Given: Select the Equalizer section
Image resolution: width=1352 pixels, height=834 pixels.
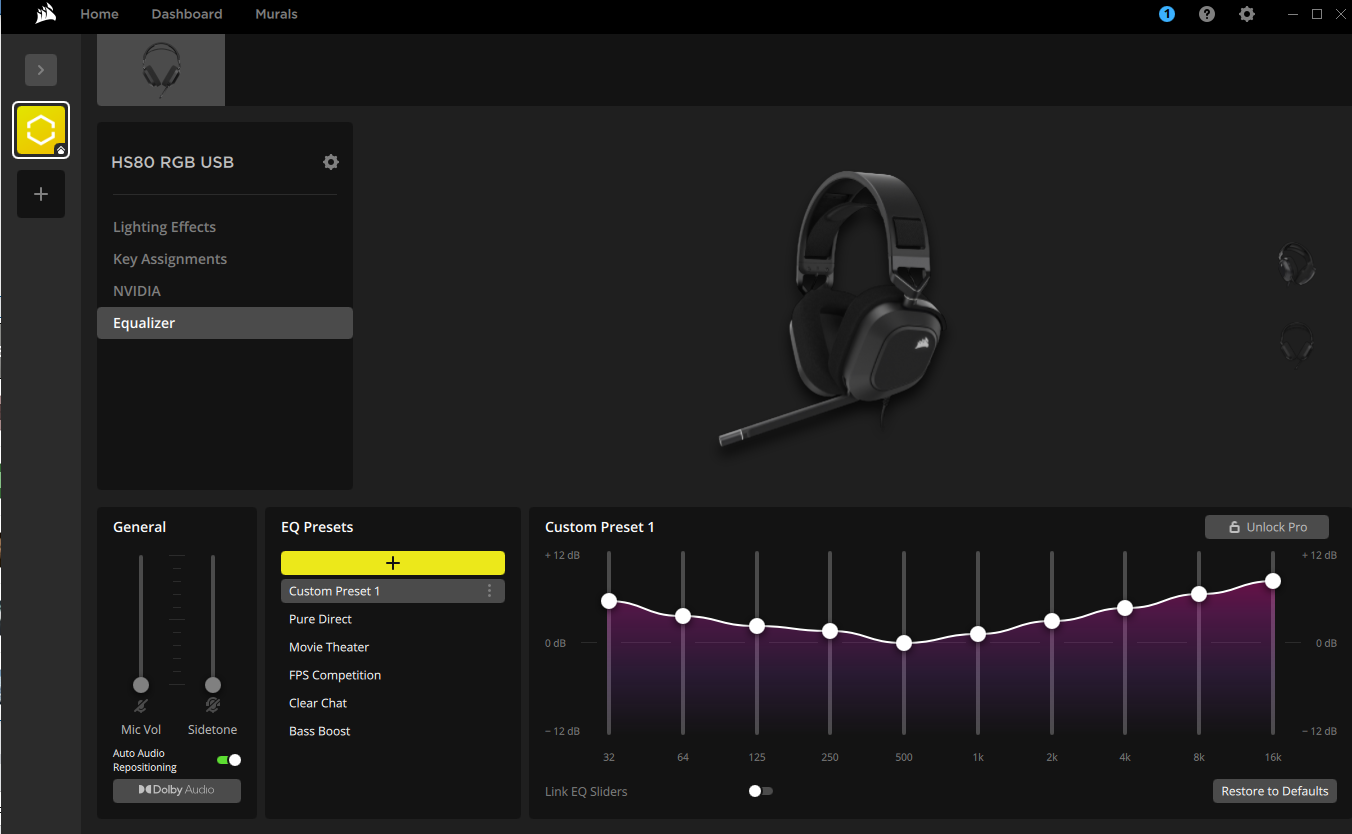Looking at the screenshot, I should 225,323.
